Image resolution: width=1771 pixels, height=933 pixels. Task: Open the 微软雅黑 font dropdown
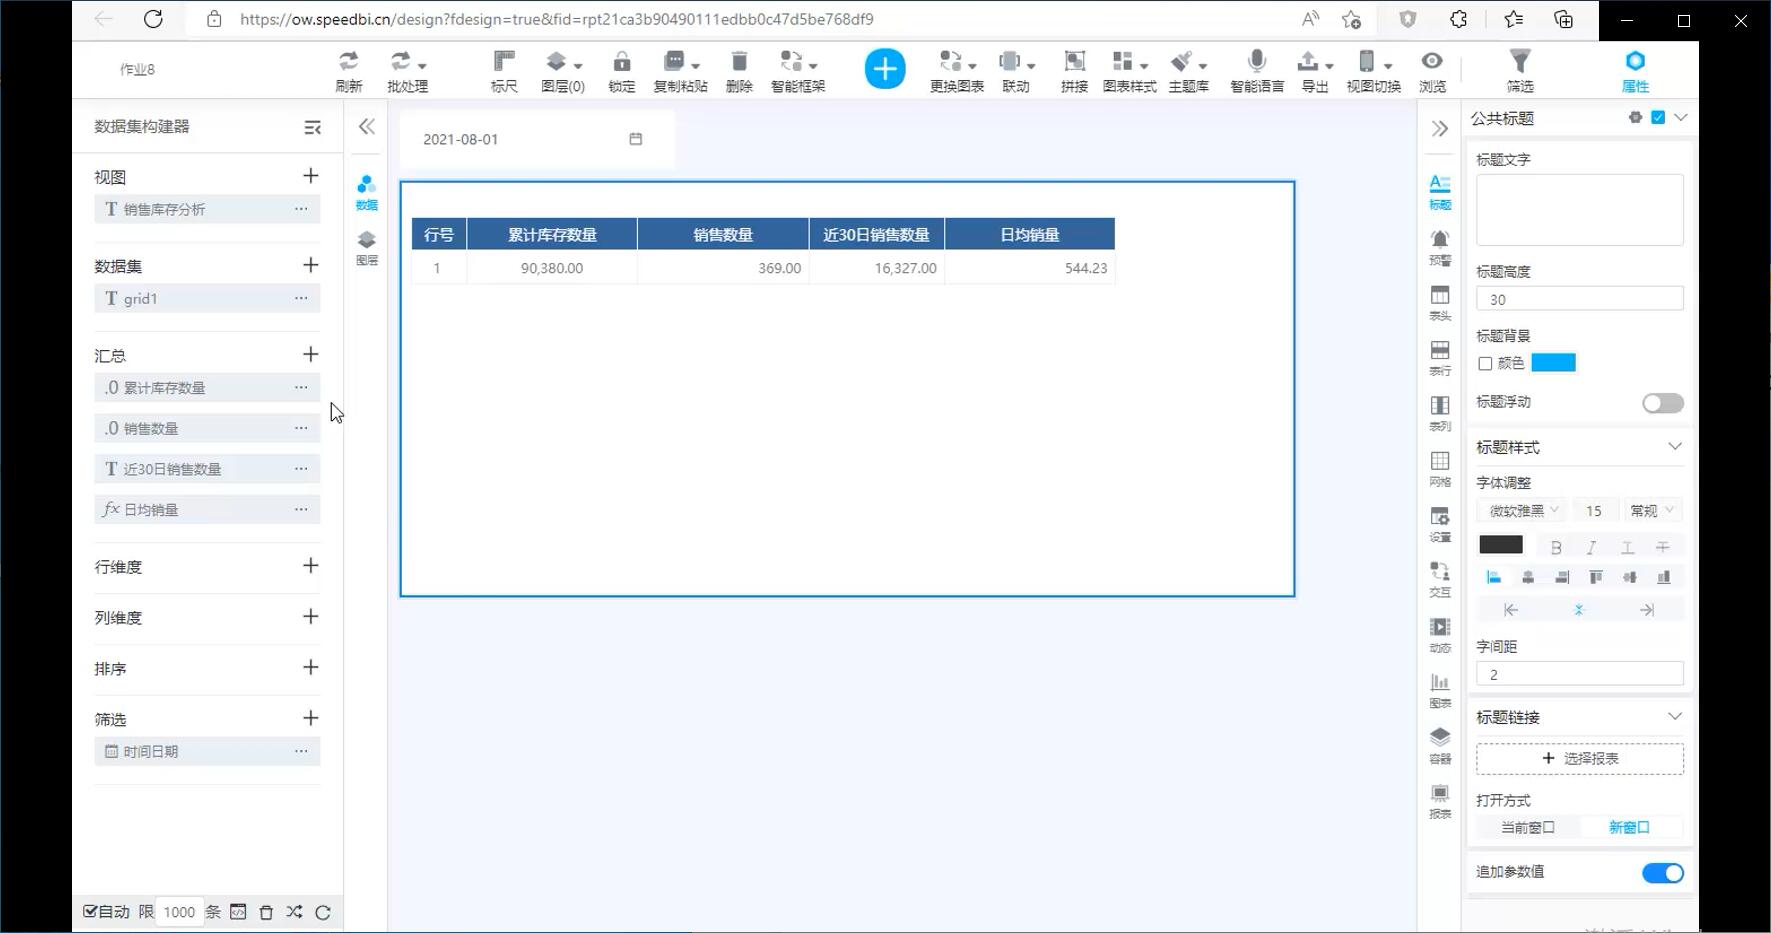click(1523, 511)
